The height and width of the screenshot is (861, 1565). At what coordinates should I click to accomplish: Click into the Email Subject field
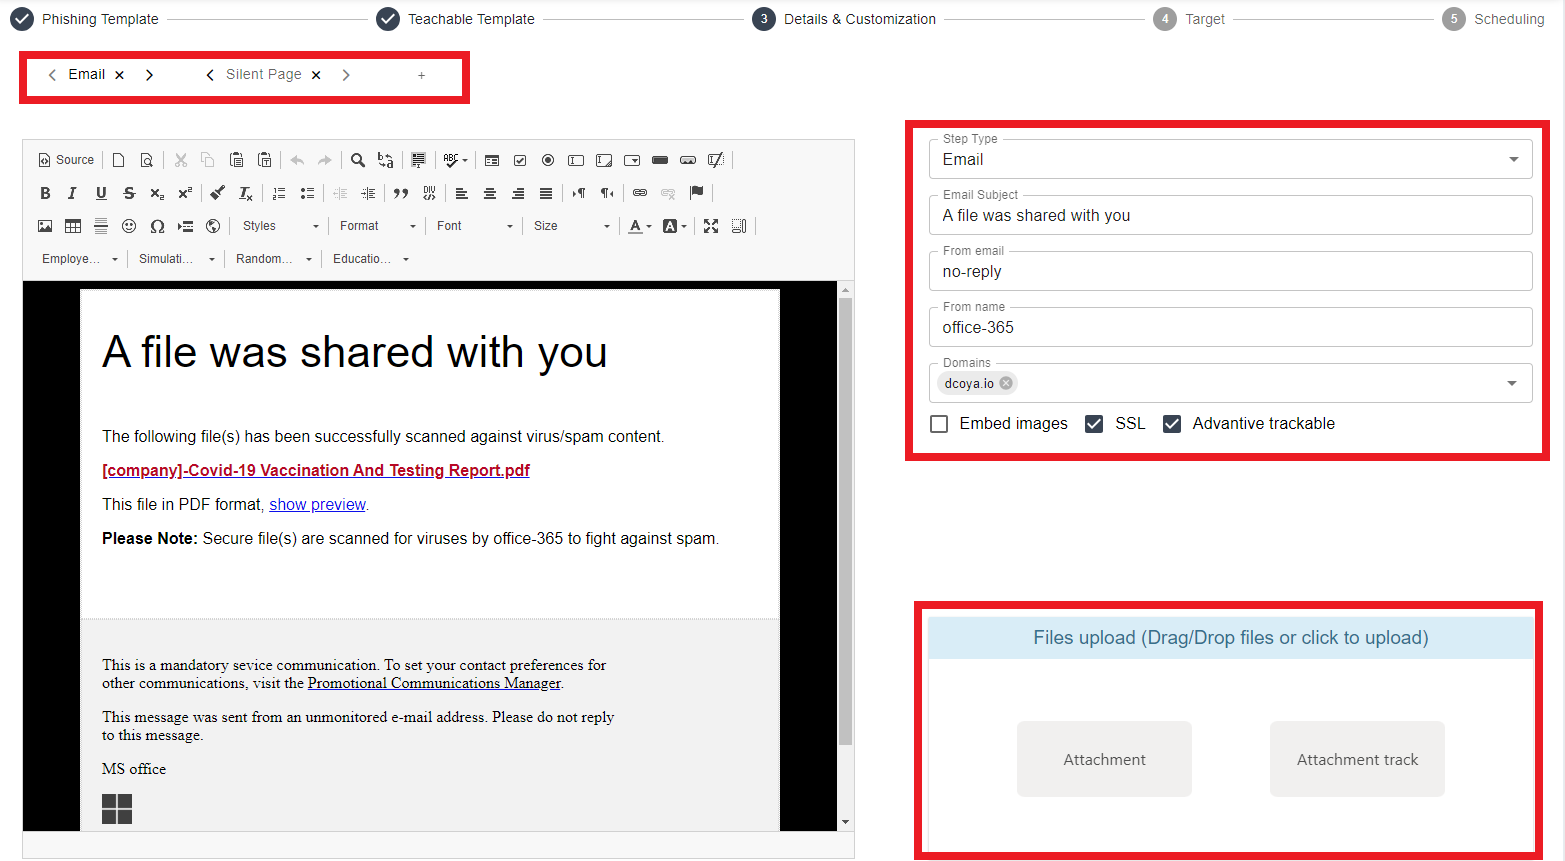click(1230, 216)
